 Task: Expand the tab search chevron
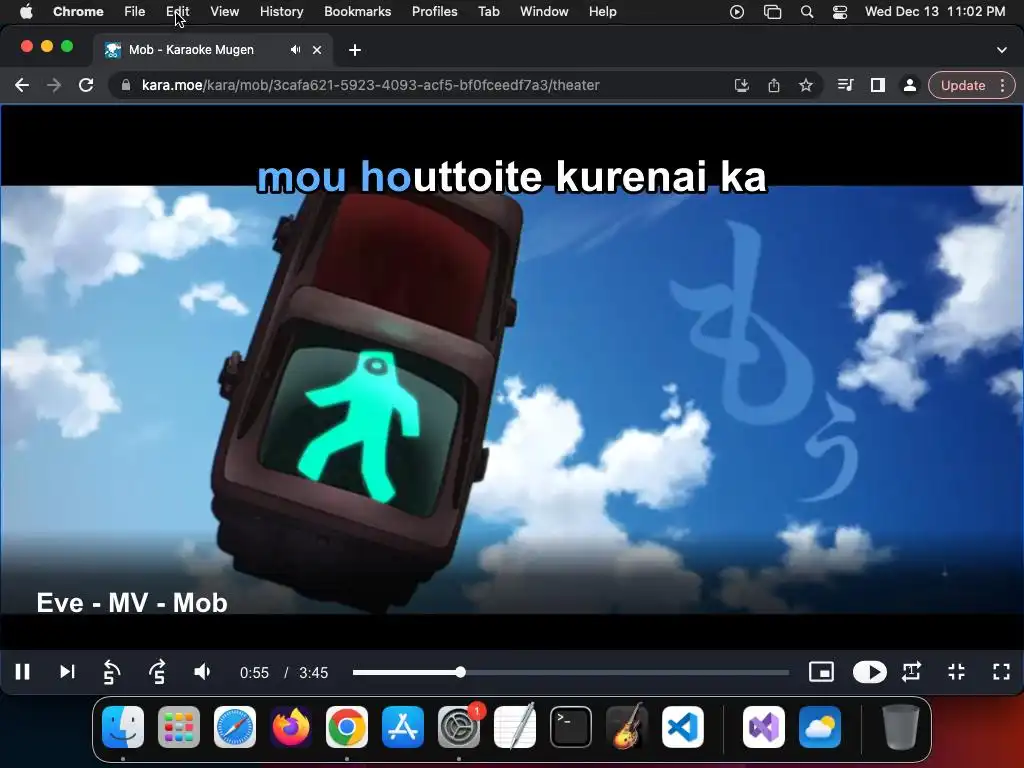tap(1002, 50)
